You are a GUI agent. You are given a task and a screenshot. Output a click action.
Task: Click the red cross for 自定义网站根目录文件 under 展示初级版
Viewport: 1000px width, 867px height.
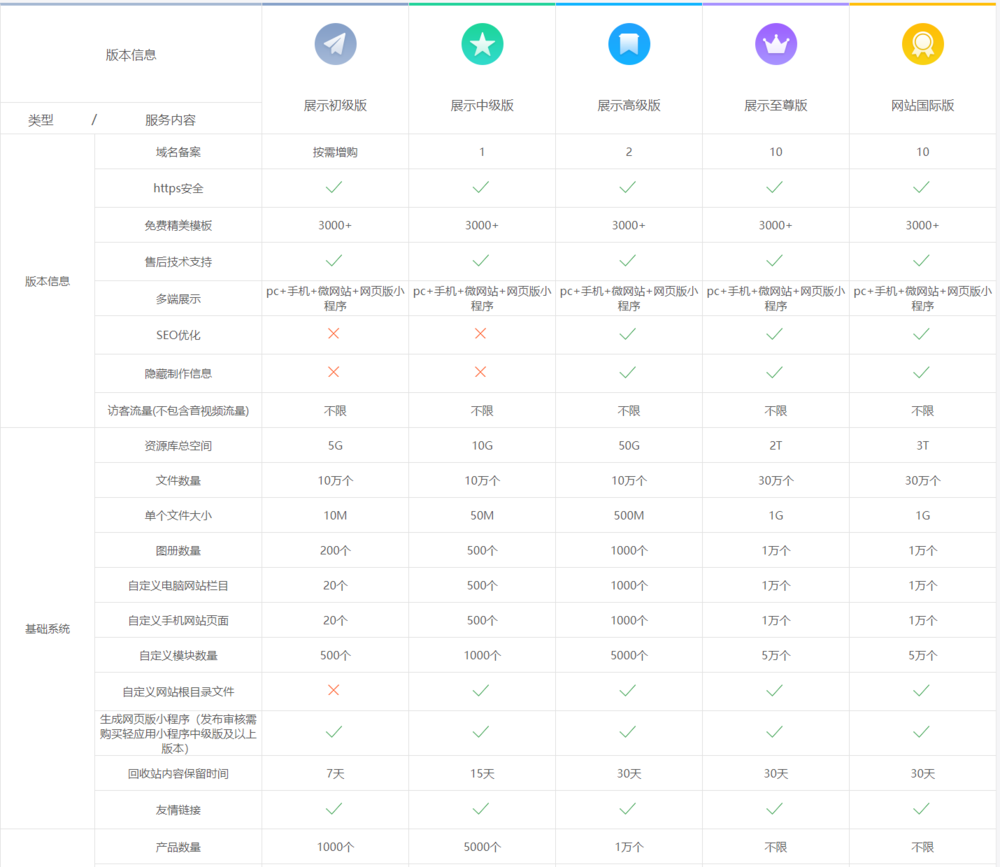click(x=334, y=690)
